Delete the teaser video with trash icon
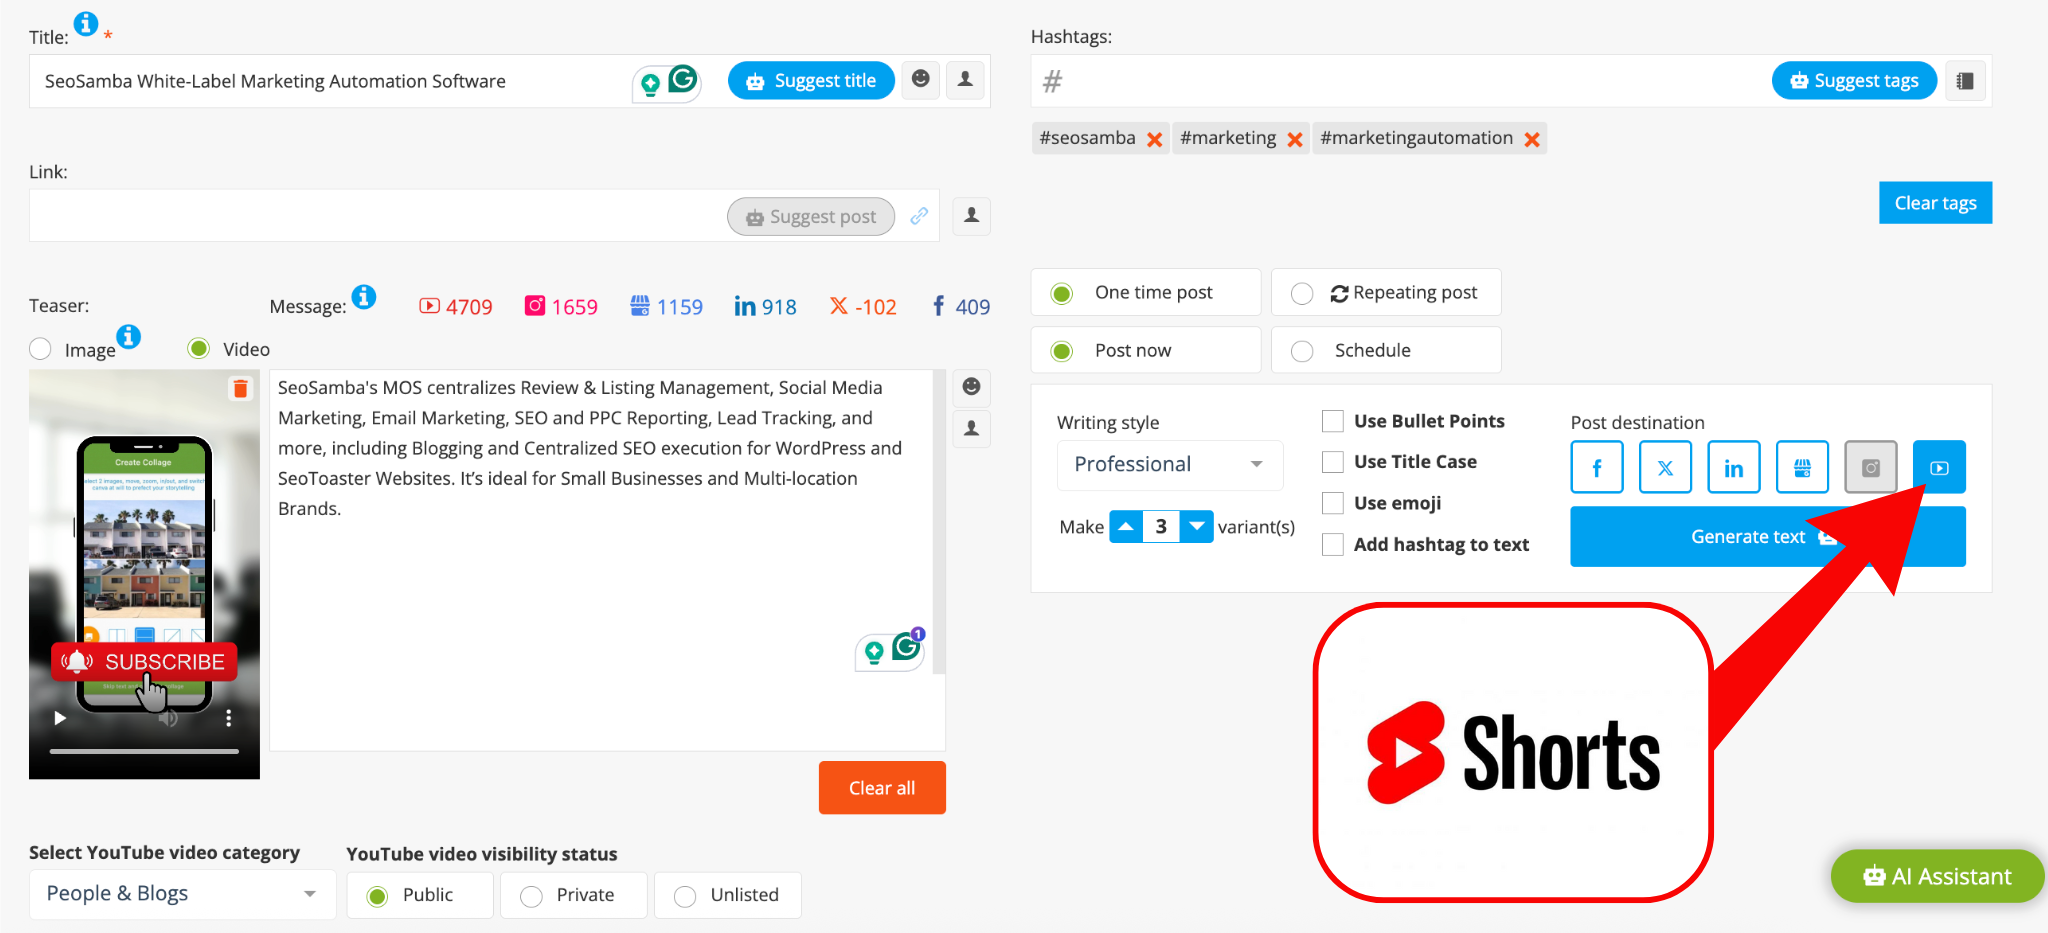The width and height of the screenshot is (2048, 933). (240, 388)
